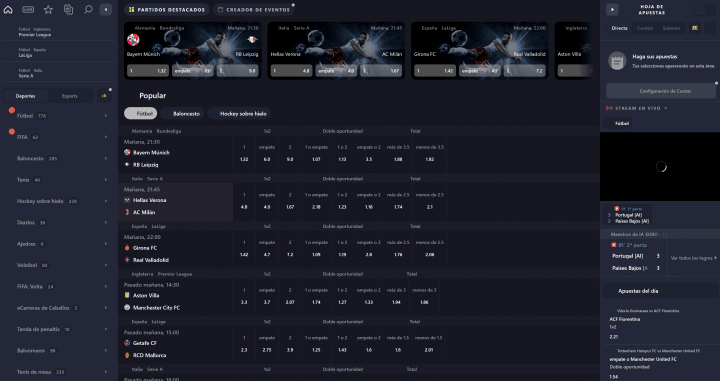
Task: Click the AC Milan crest in match list
Action: [x=127, y=212]
